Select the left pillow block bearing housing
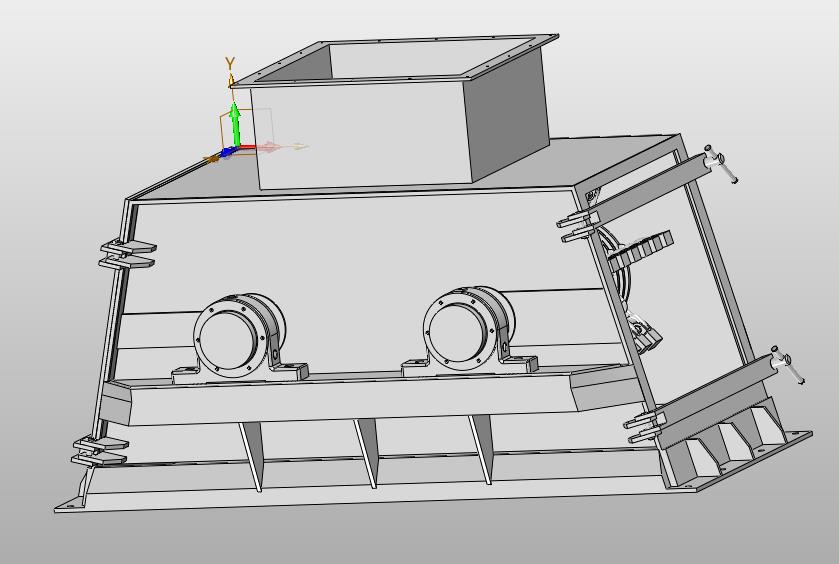The height and width of the screenshot is (564, 839). click(x=240, y=338)
